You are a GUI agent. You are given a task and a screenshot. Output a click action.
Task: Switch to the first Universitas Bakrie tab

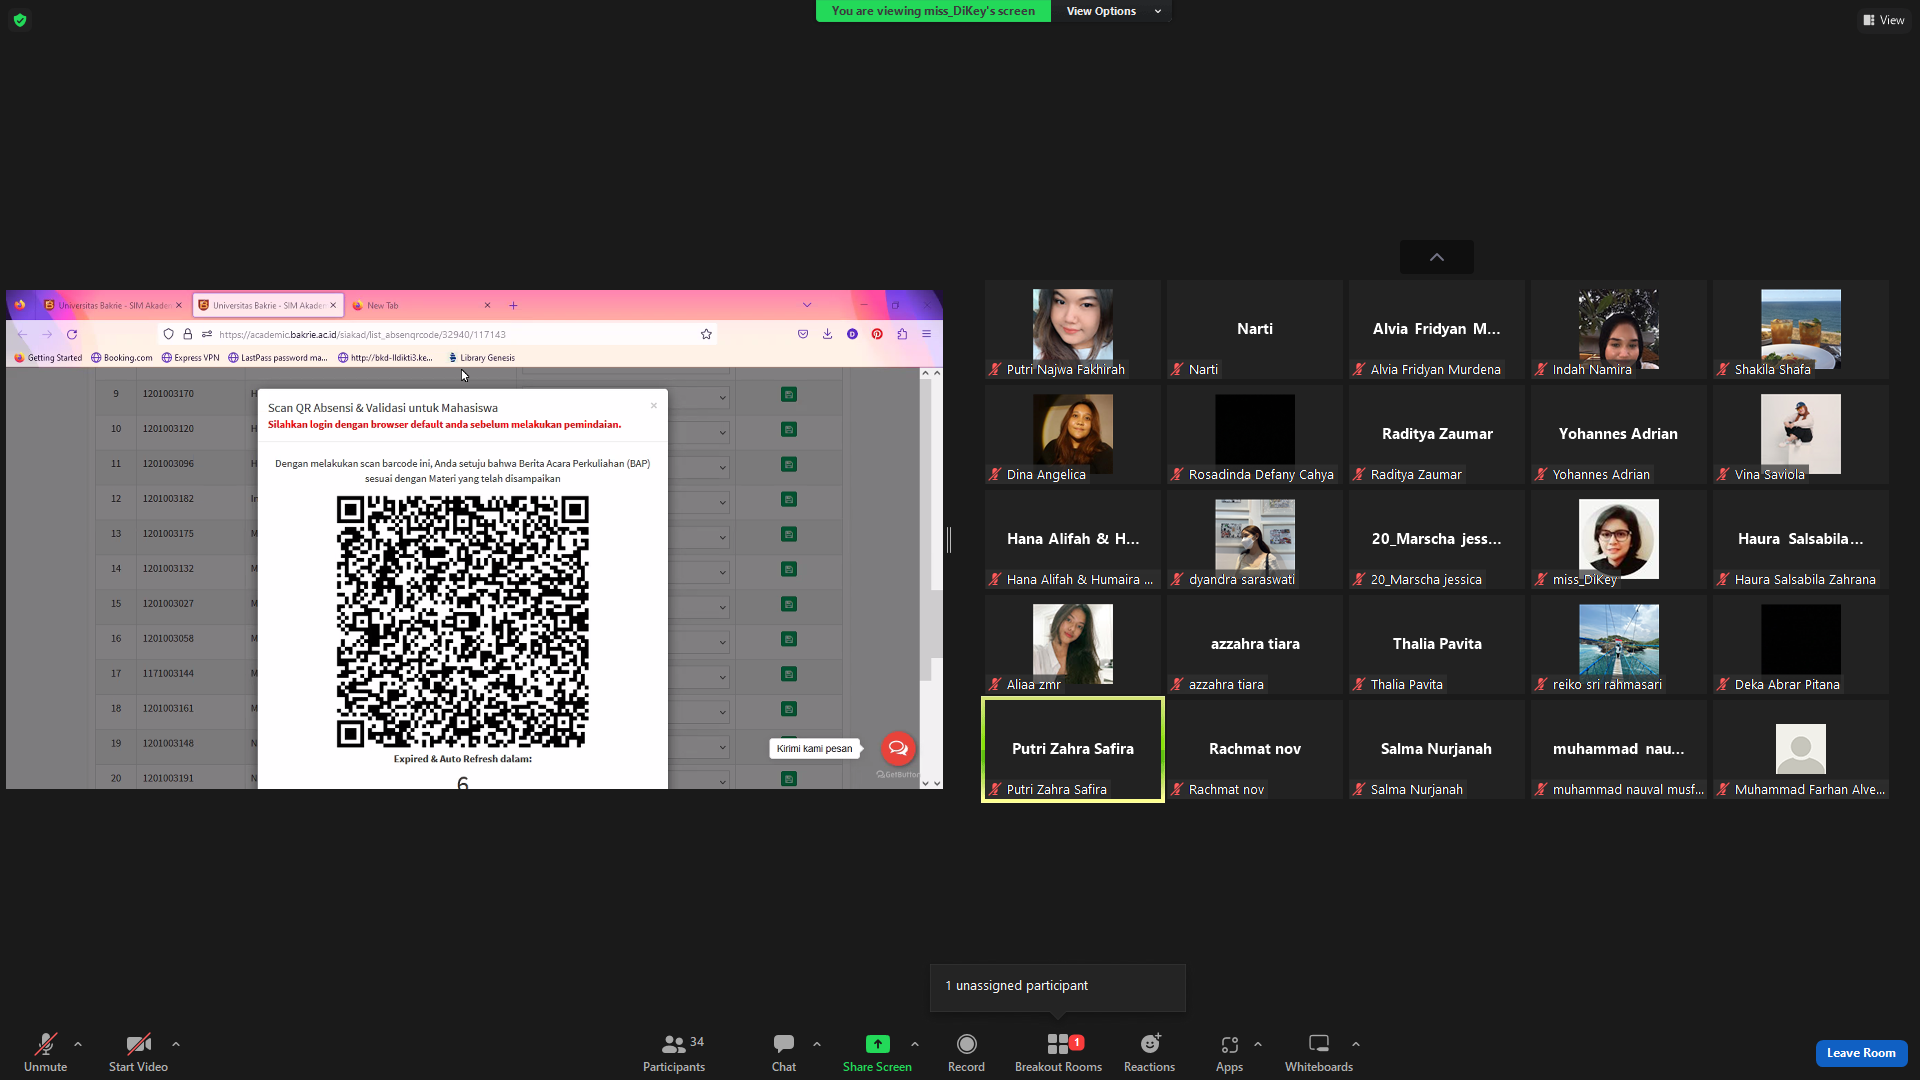pyautogui.click(x=113, y=305)
